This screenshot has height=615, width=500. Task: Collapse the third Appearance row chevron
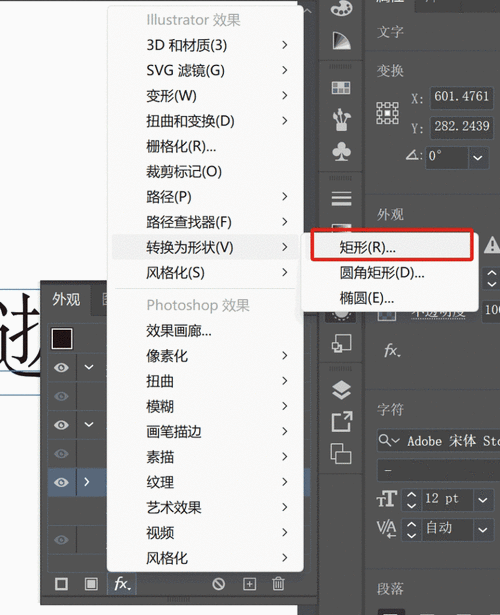89,424
